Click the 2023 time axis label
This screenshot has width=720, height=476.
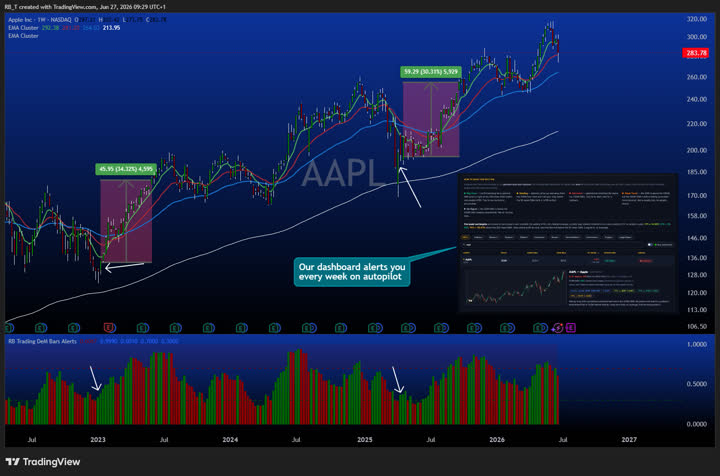point(98,439)
